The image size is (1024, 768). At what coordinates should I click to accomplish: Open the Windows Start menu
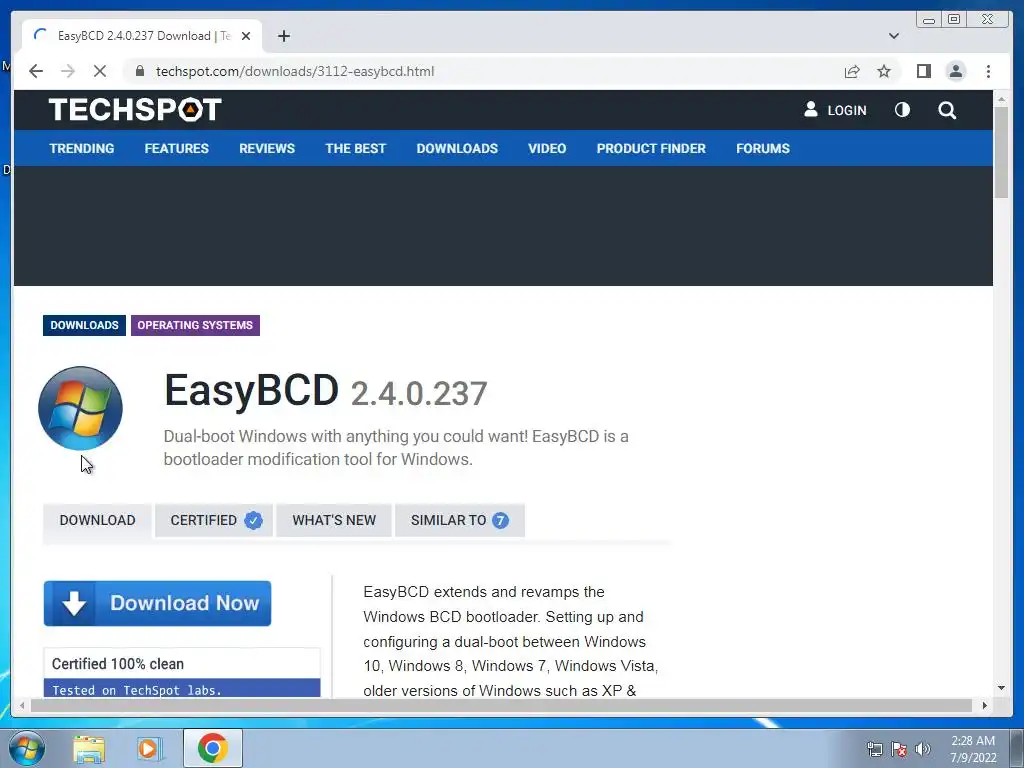[27, 748]
